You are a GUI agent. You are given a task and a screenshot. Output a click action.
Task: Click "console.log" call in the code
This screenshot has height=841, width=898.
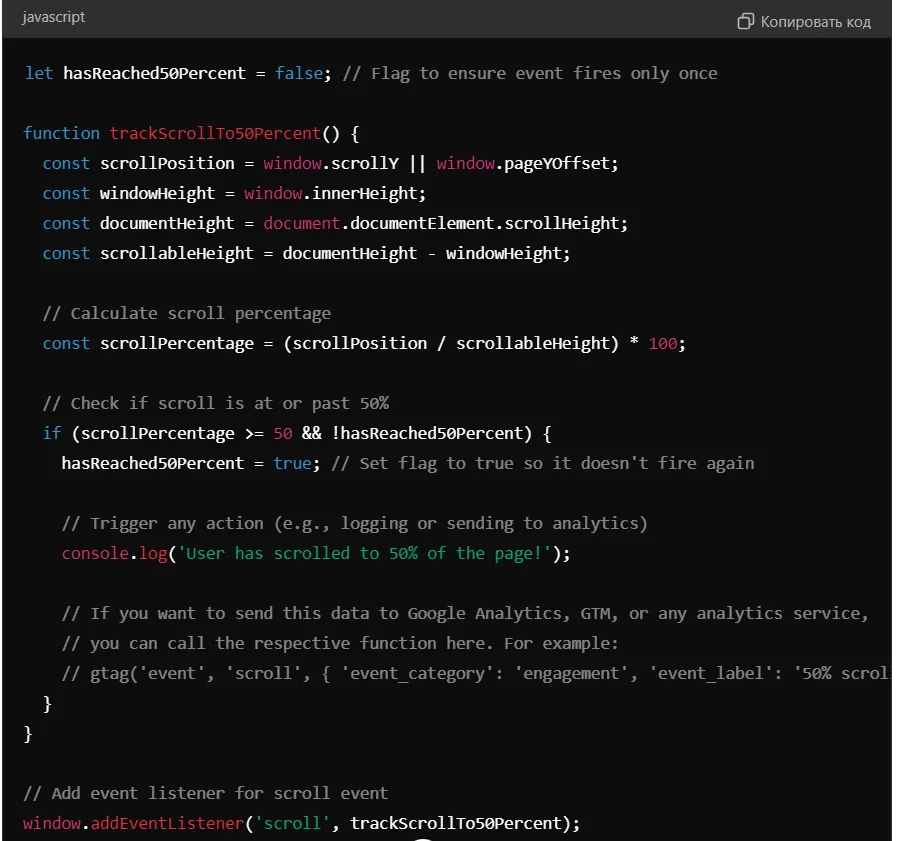[x=115, y=553]
